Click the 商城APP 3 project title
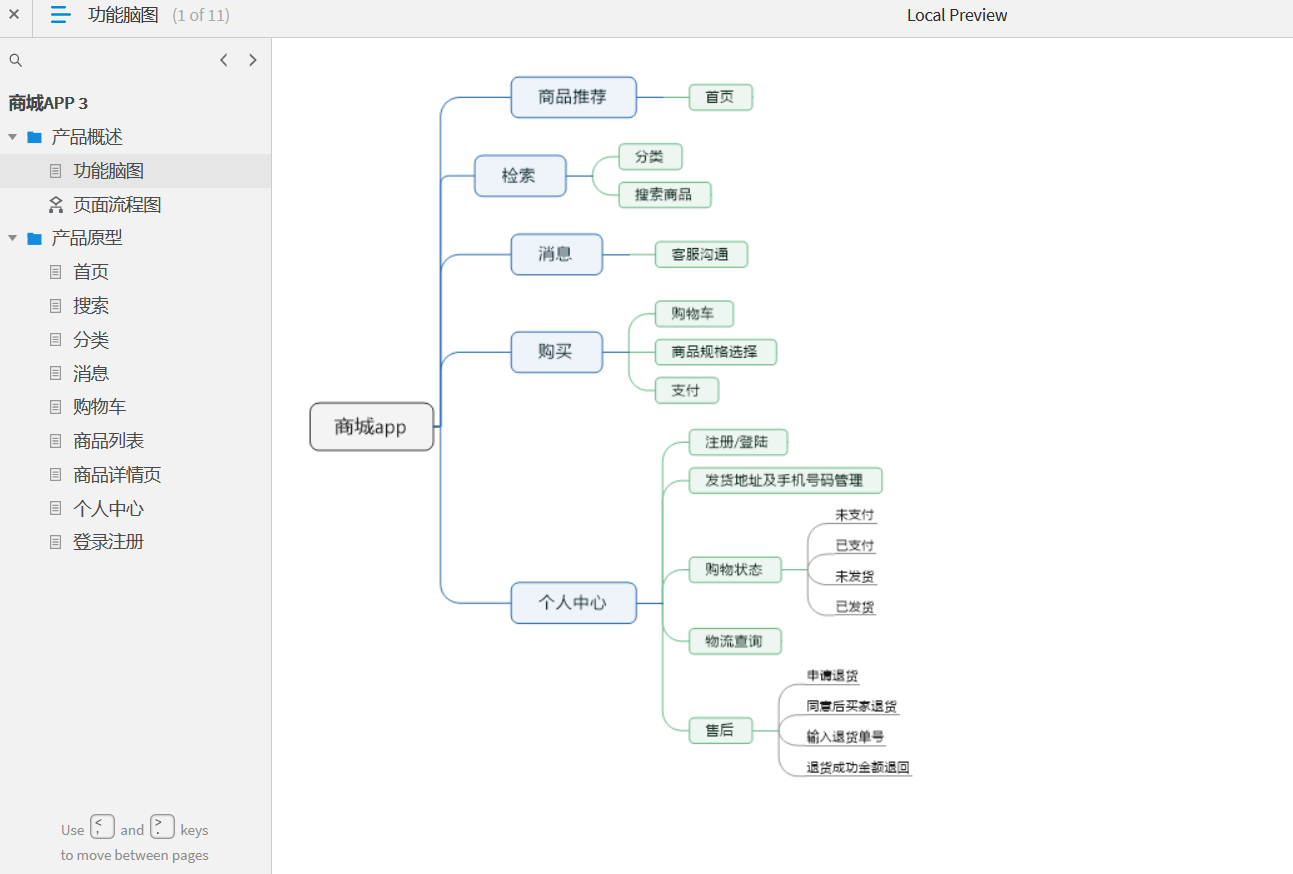 tap(48, 103)
